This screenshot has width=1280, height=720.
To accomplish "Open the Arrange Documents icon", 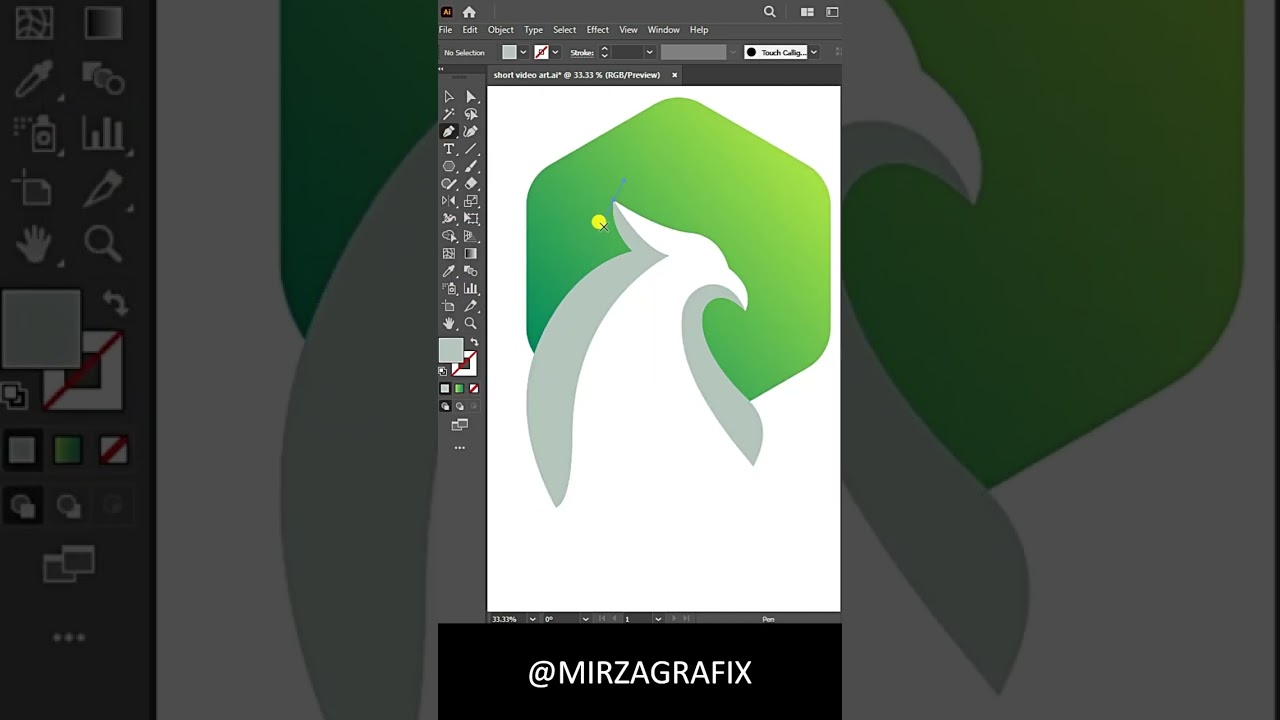I will [807, 12].
